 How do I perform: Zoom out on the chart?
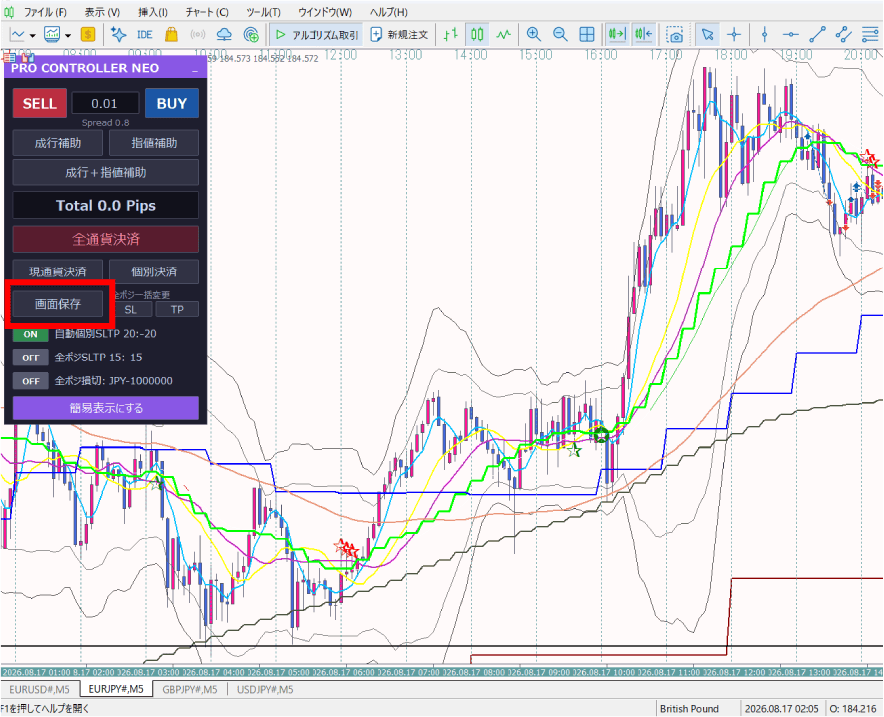coord(560,35)
